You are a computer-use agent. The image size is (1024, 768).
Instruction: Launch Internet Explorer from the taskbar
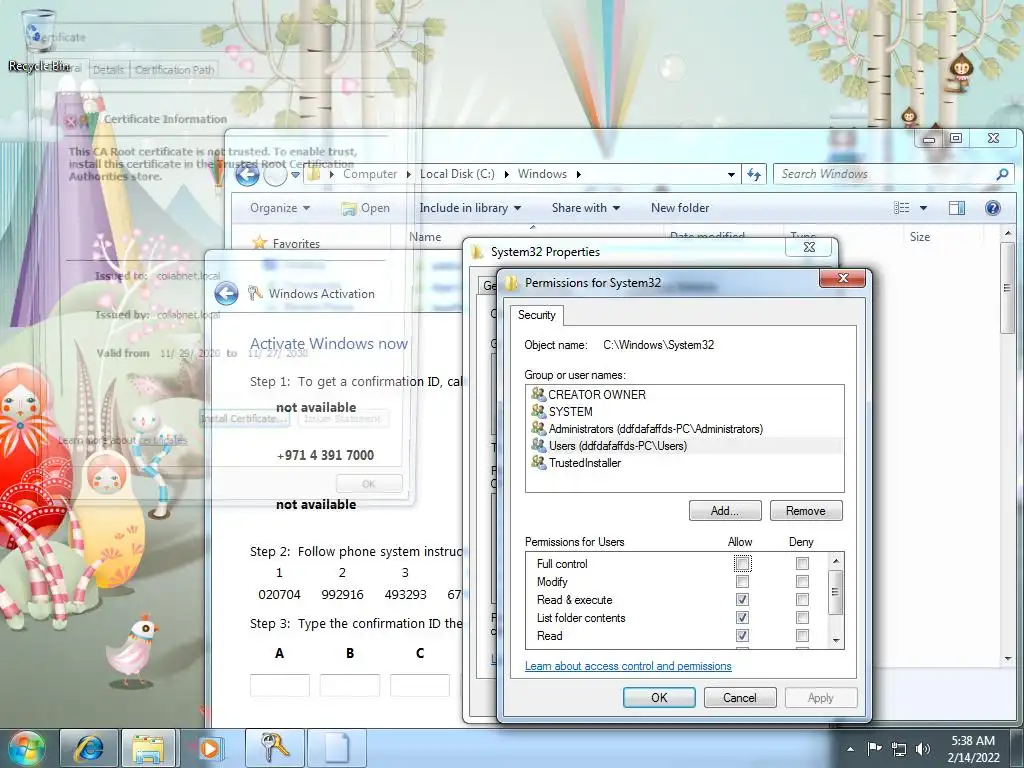click(88, 748)
